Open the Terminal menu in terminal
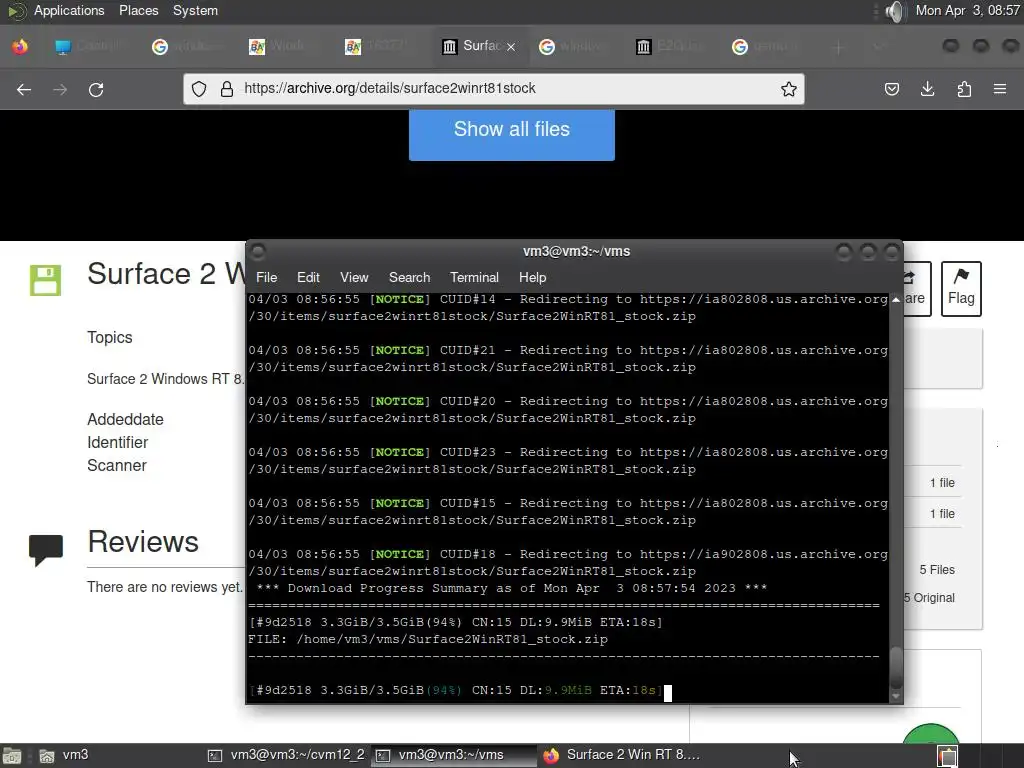 pyautogui.click(x=474, y=278)
